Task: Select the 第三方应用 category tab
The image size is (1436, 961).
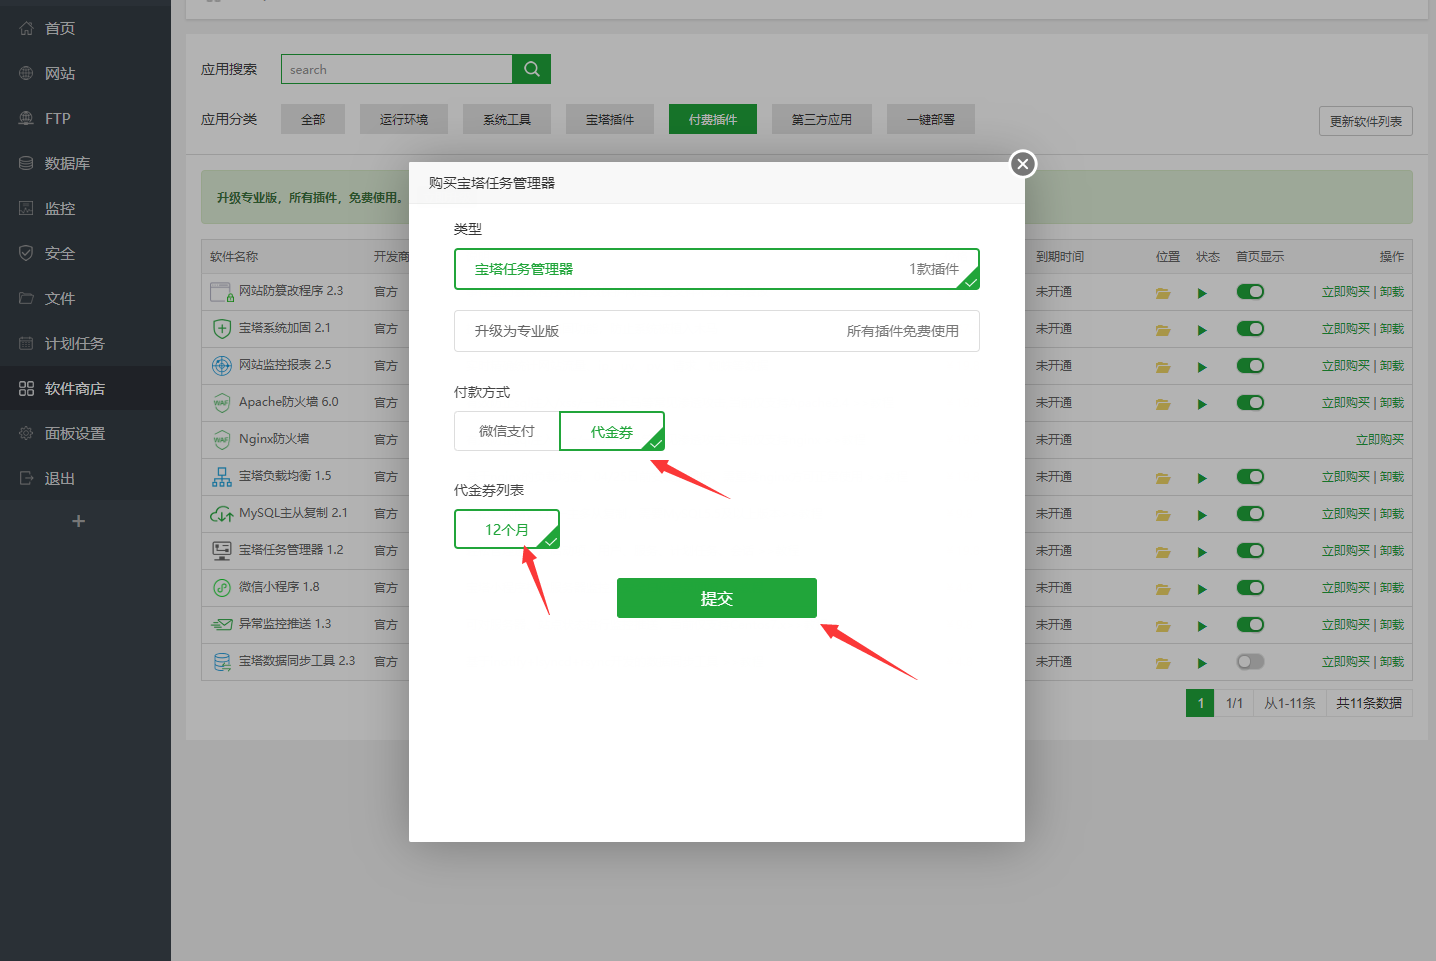Action: 822,119
